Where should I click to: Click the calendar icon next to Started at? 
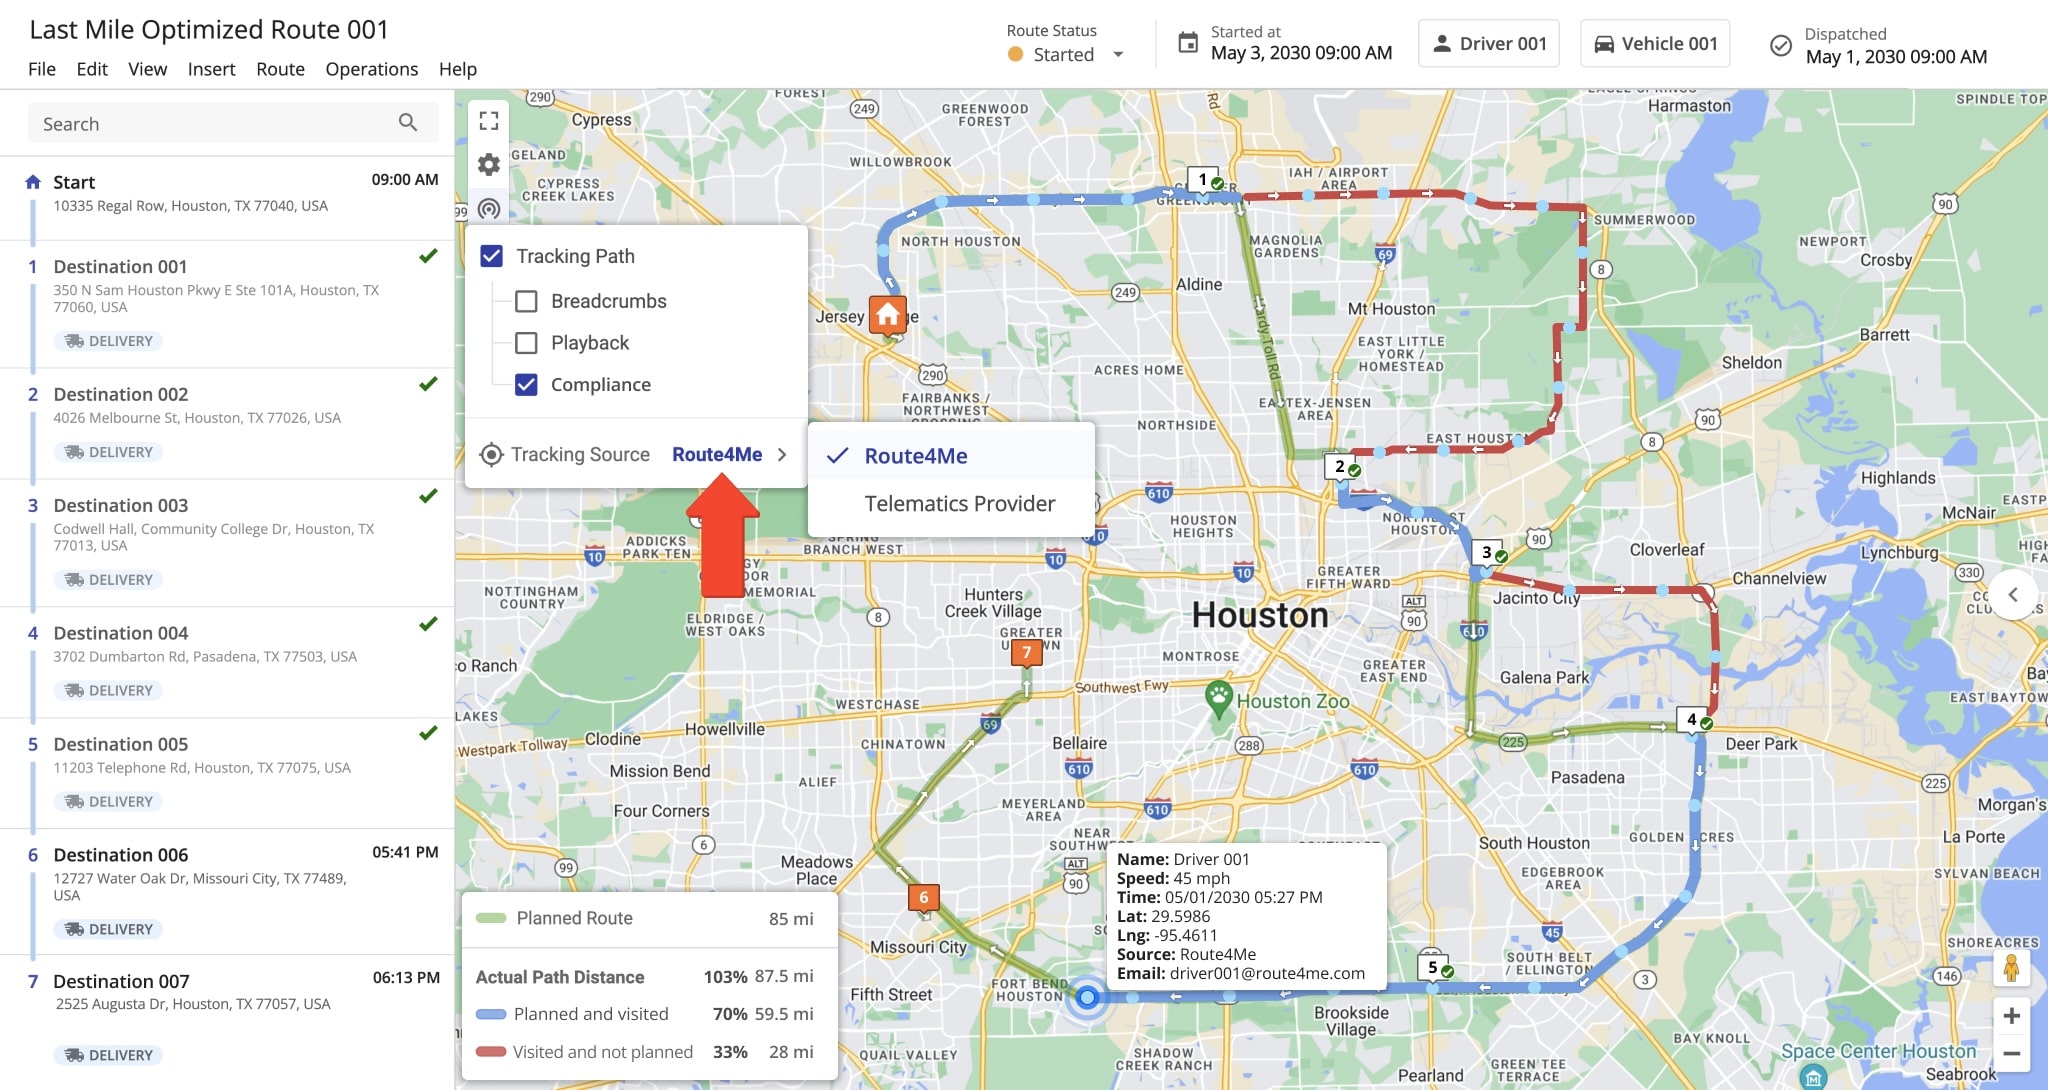click(1186, 42)
